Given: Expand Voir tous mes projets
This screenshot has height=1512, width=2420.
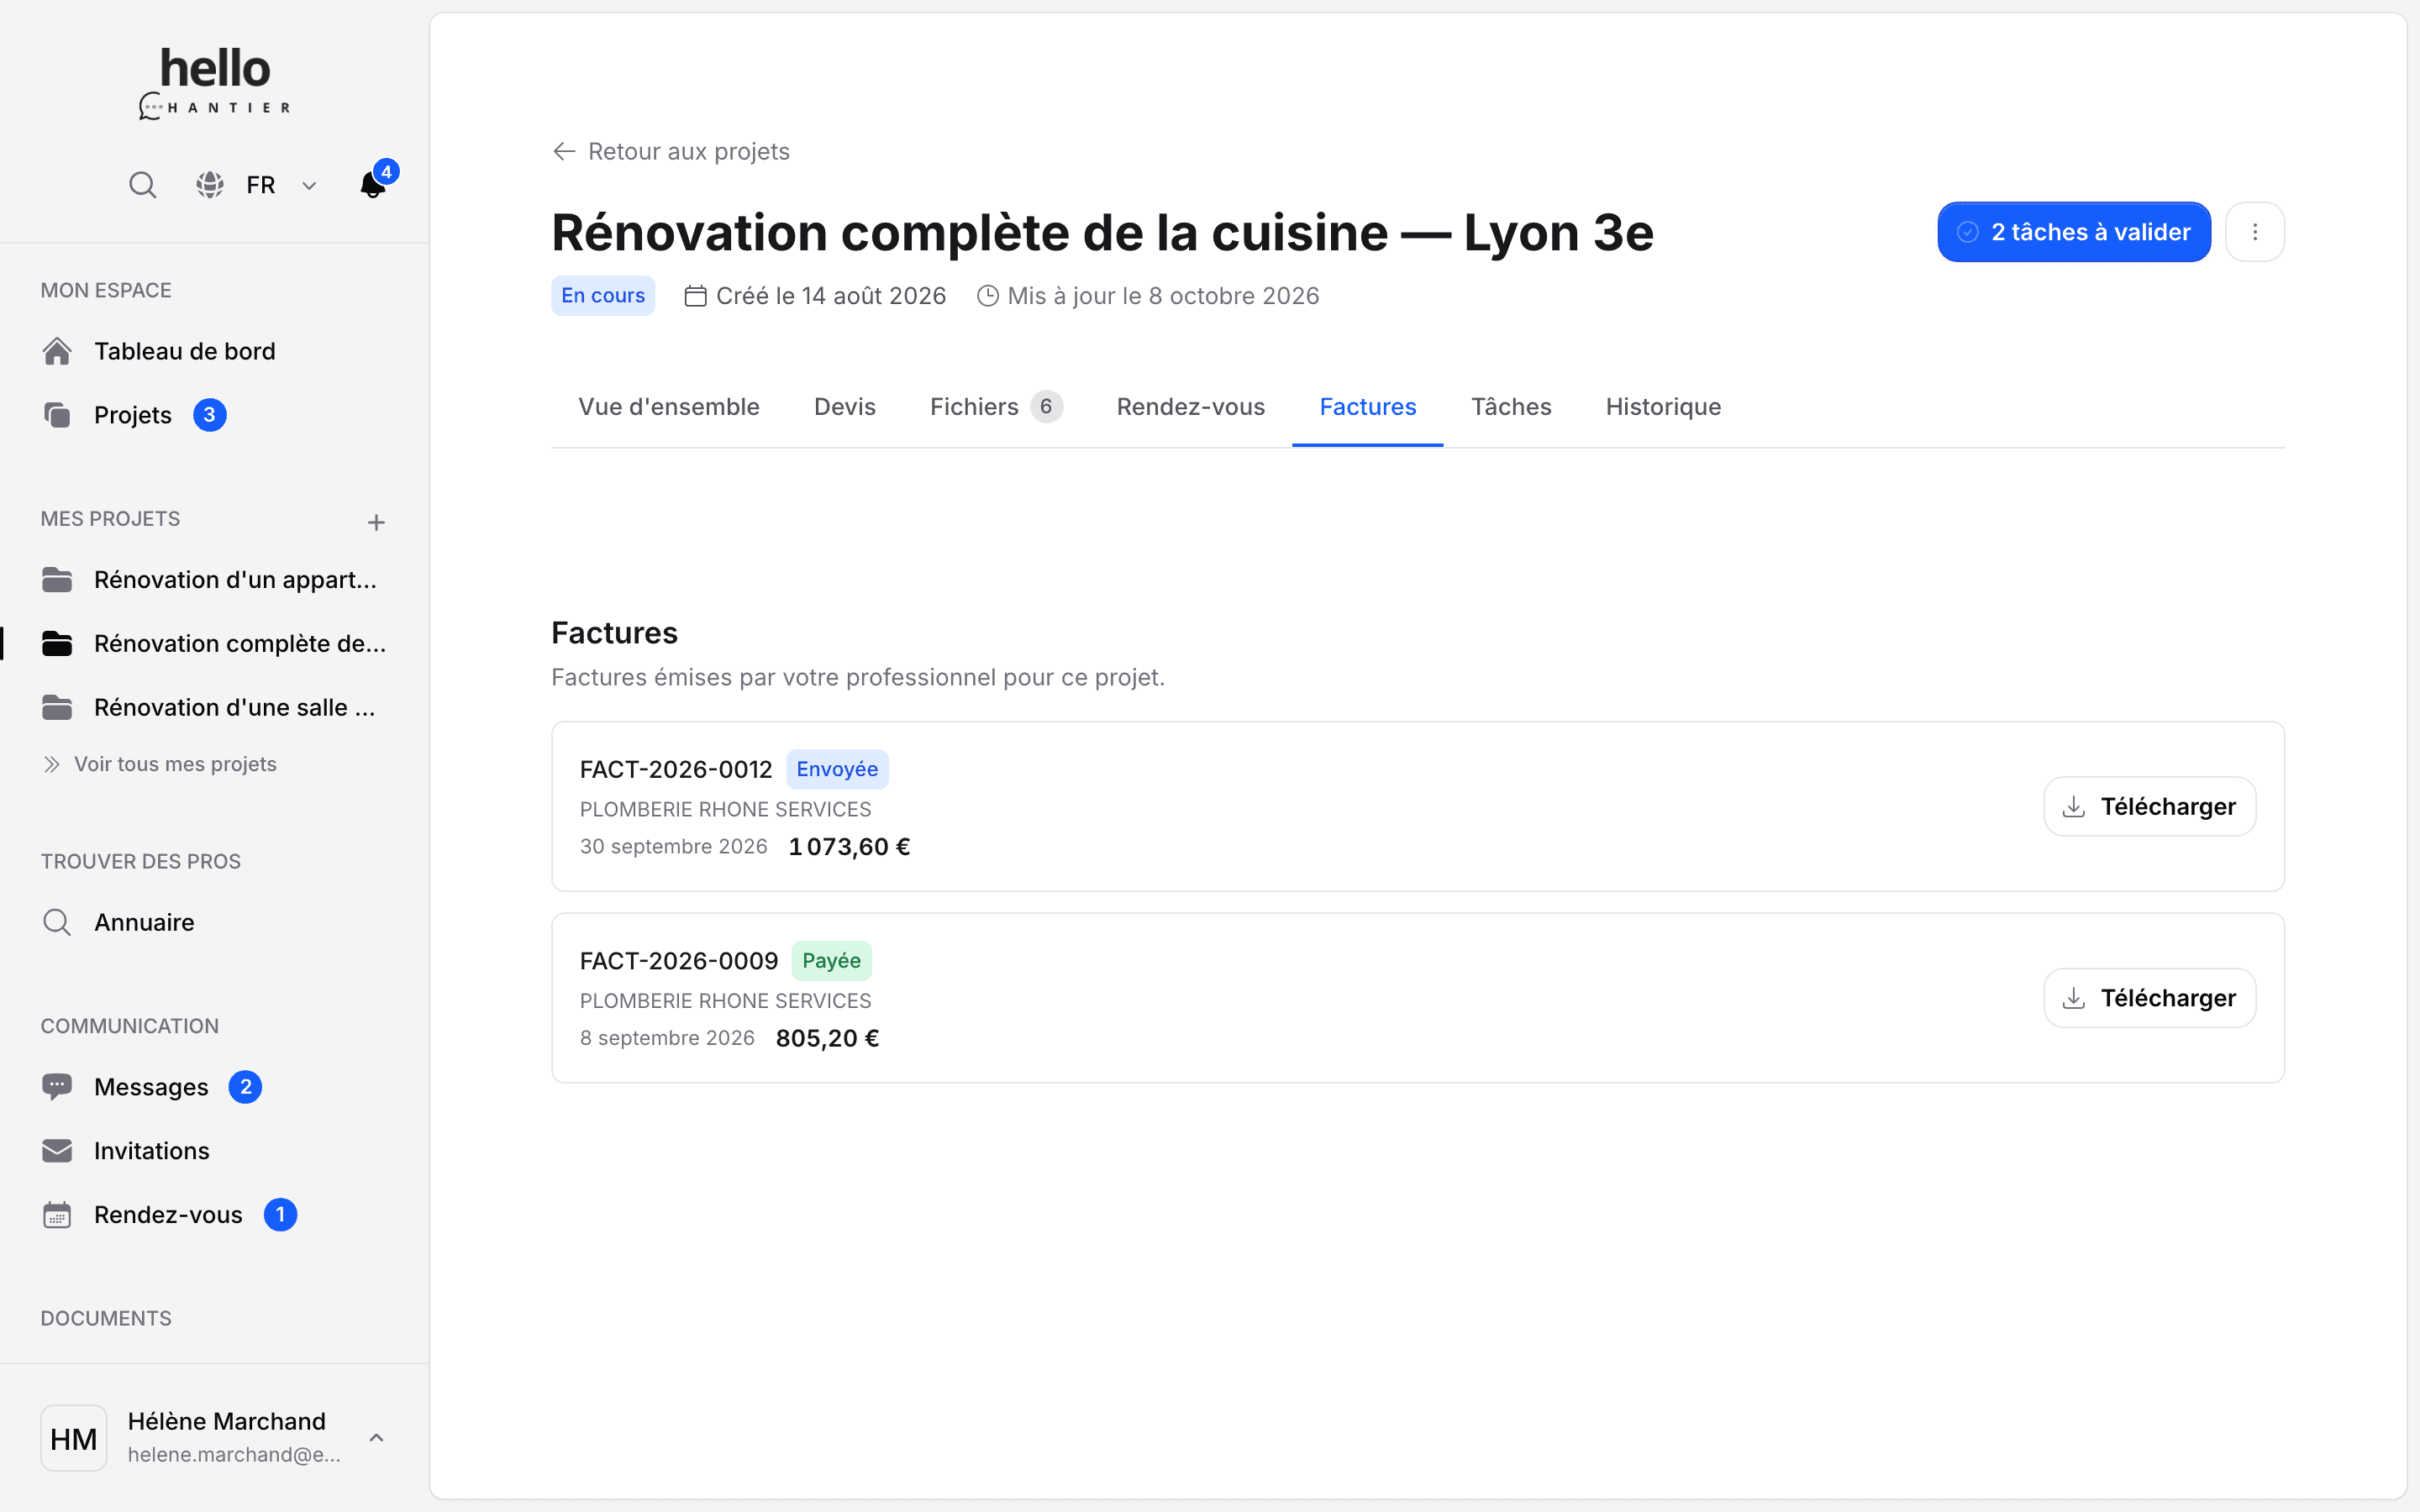Looking at the screenshot, I should point(160,764).
